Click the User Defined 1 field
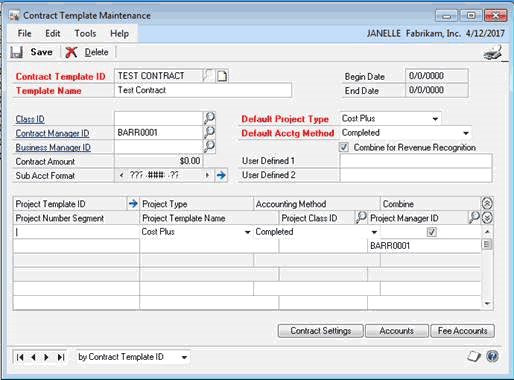Viewport: 514px width, 380px height. 416,161
